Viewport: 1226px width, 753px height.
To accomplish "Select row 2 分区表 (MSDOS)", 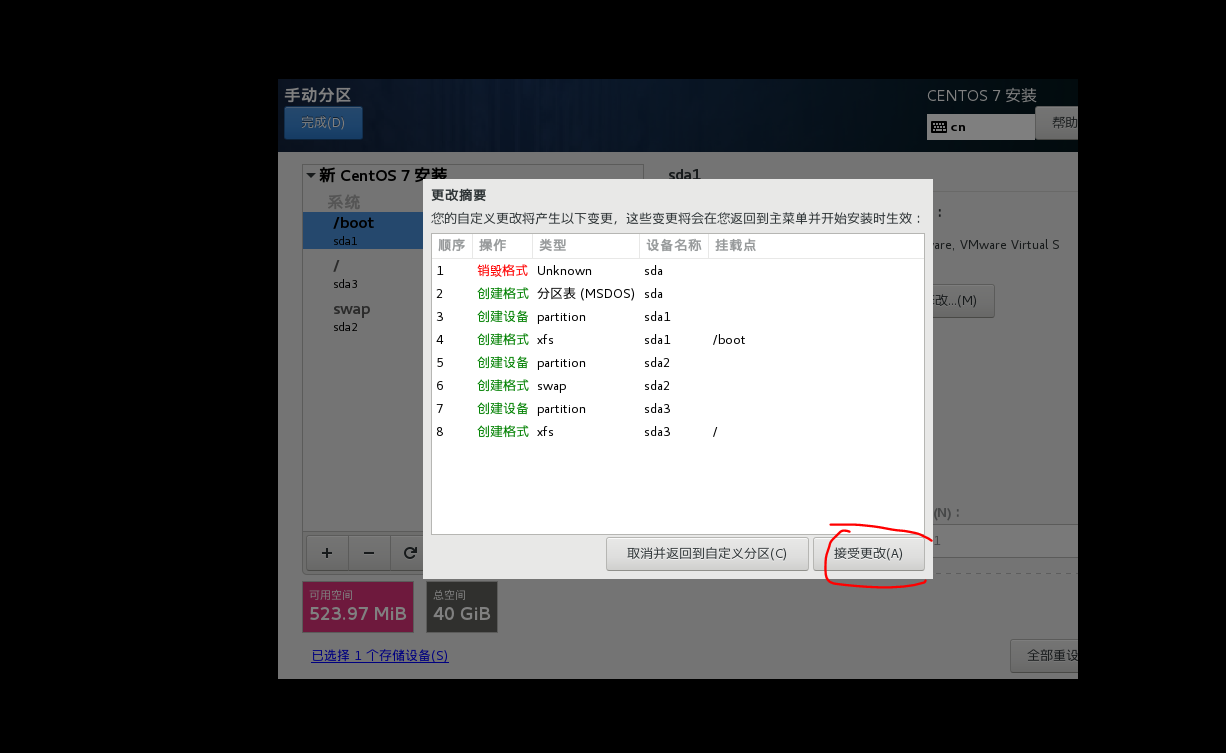I will (x=678, y=294).
